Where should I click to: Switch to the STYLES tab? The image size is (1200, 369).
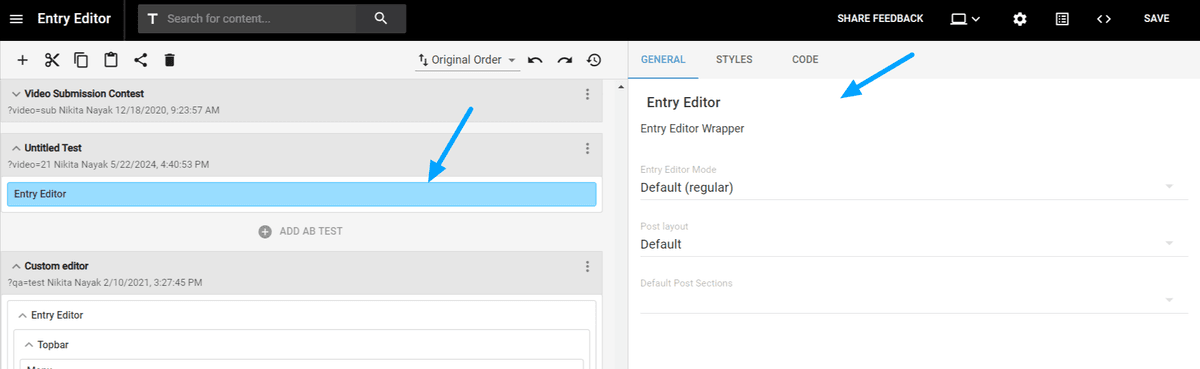[x=734, y=60]
